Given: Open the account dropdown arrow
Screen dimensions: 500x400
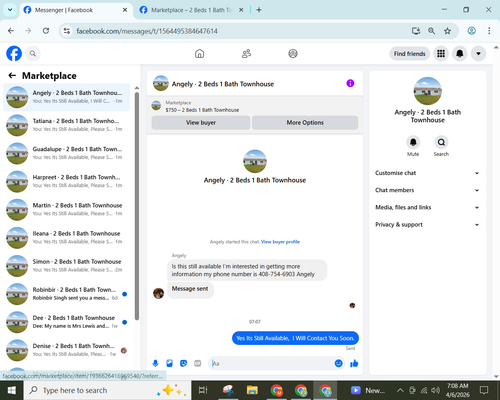Looking at the screenshot, I should pyautogui.click(x=478, y=53).
